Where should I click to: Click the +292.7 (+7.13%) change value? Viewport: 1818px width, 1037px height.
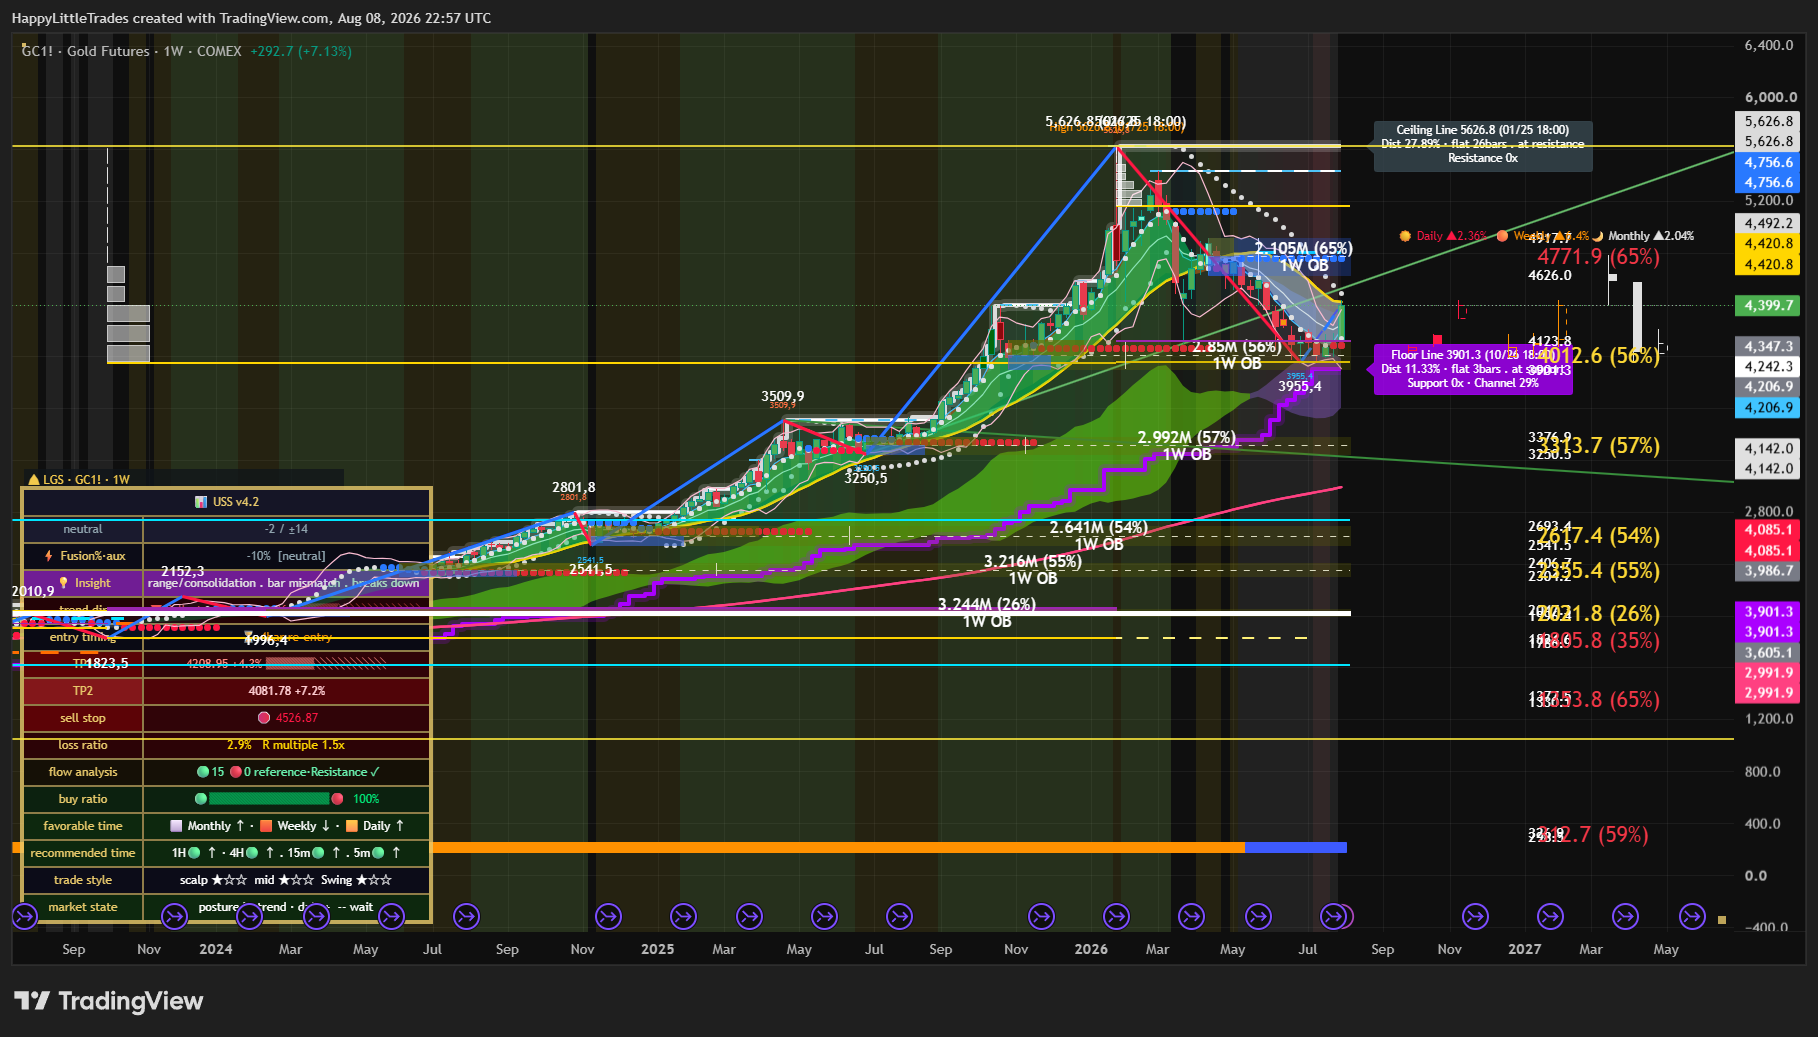point(301,51)
